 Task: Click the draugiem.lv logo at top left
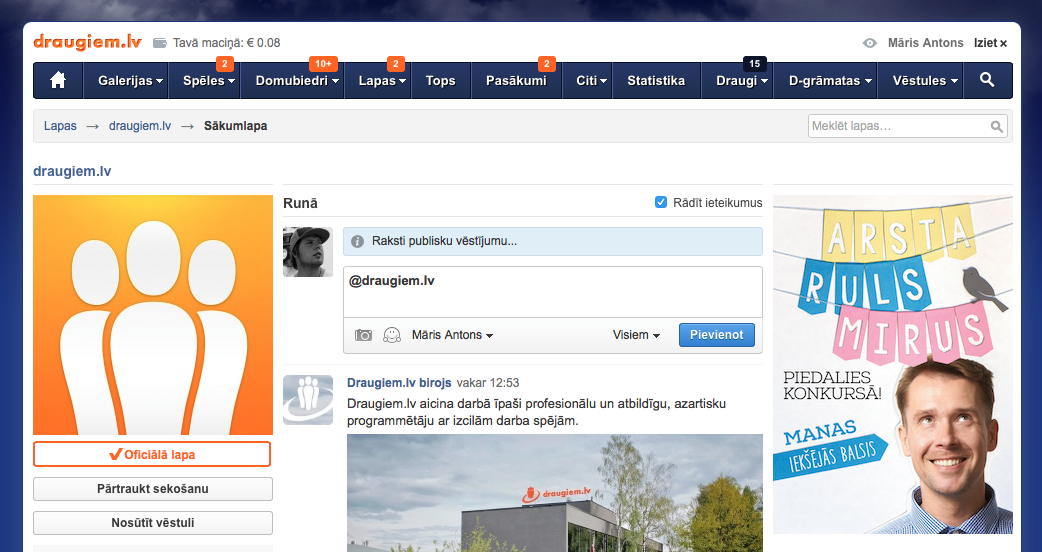click(x=87, y=42)
